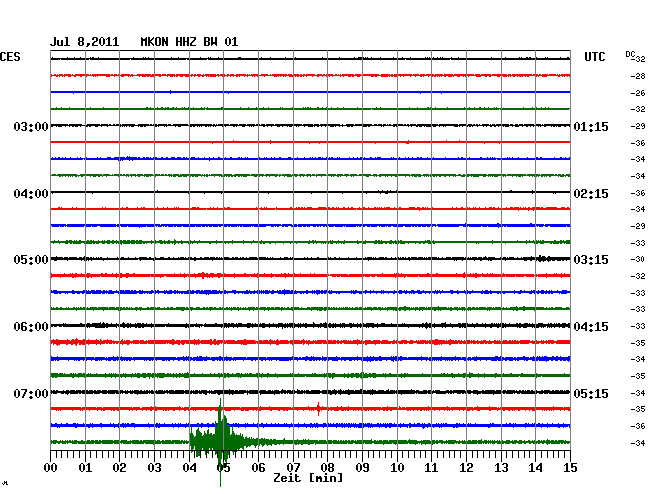Click the 05:15 UTC time label
The width and height of the screenshot is (650, 494).
coord(591,393)
